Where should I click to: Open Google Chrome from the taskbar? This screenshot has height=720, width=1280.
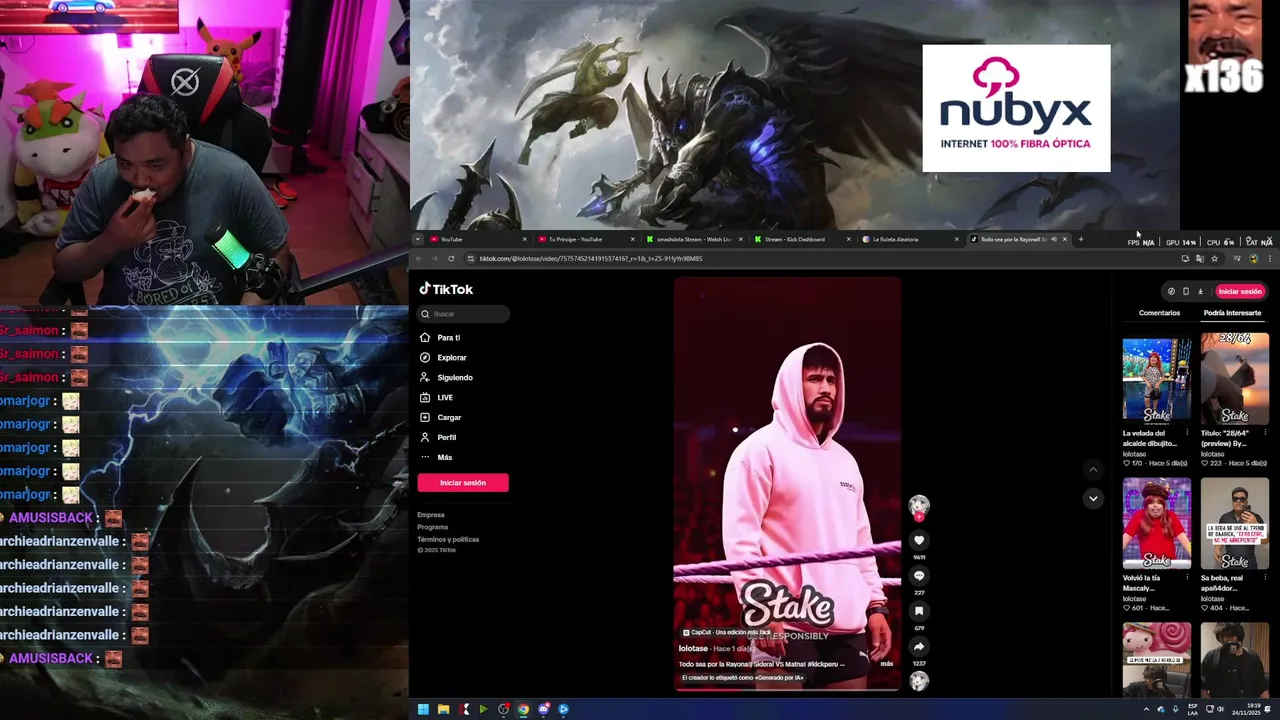click(523, 710)
